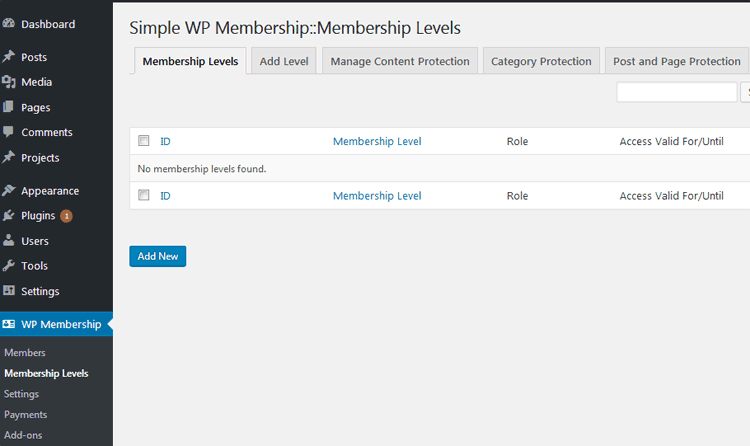Click the Appearance paintbrush icon
Viewport: 750px width, 446px height.
[8, 190]
